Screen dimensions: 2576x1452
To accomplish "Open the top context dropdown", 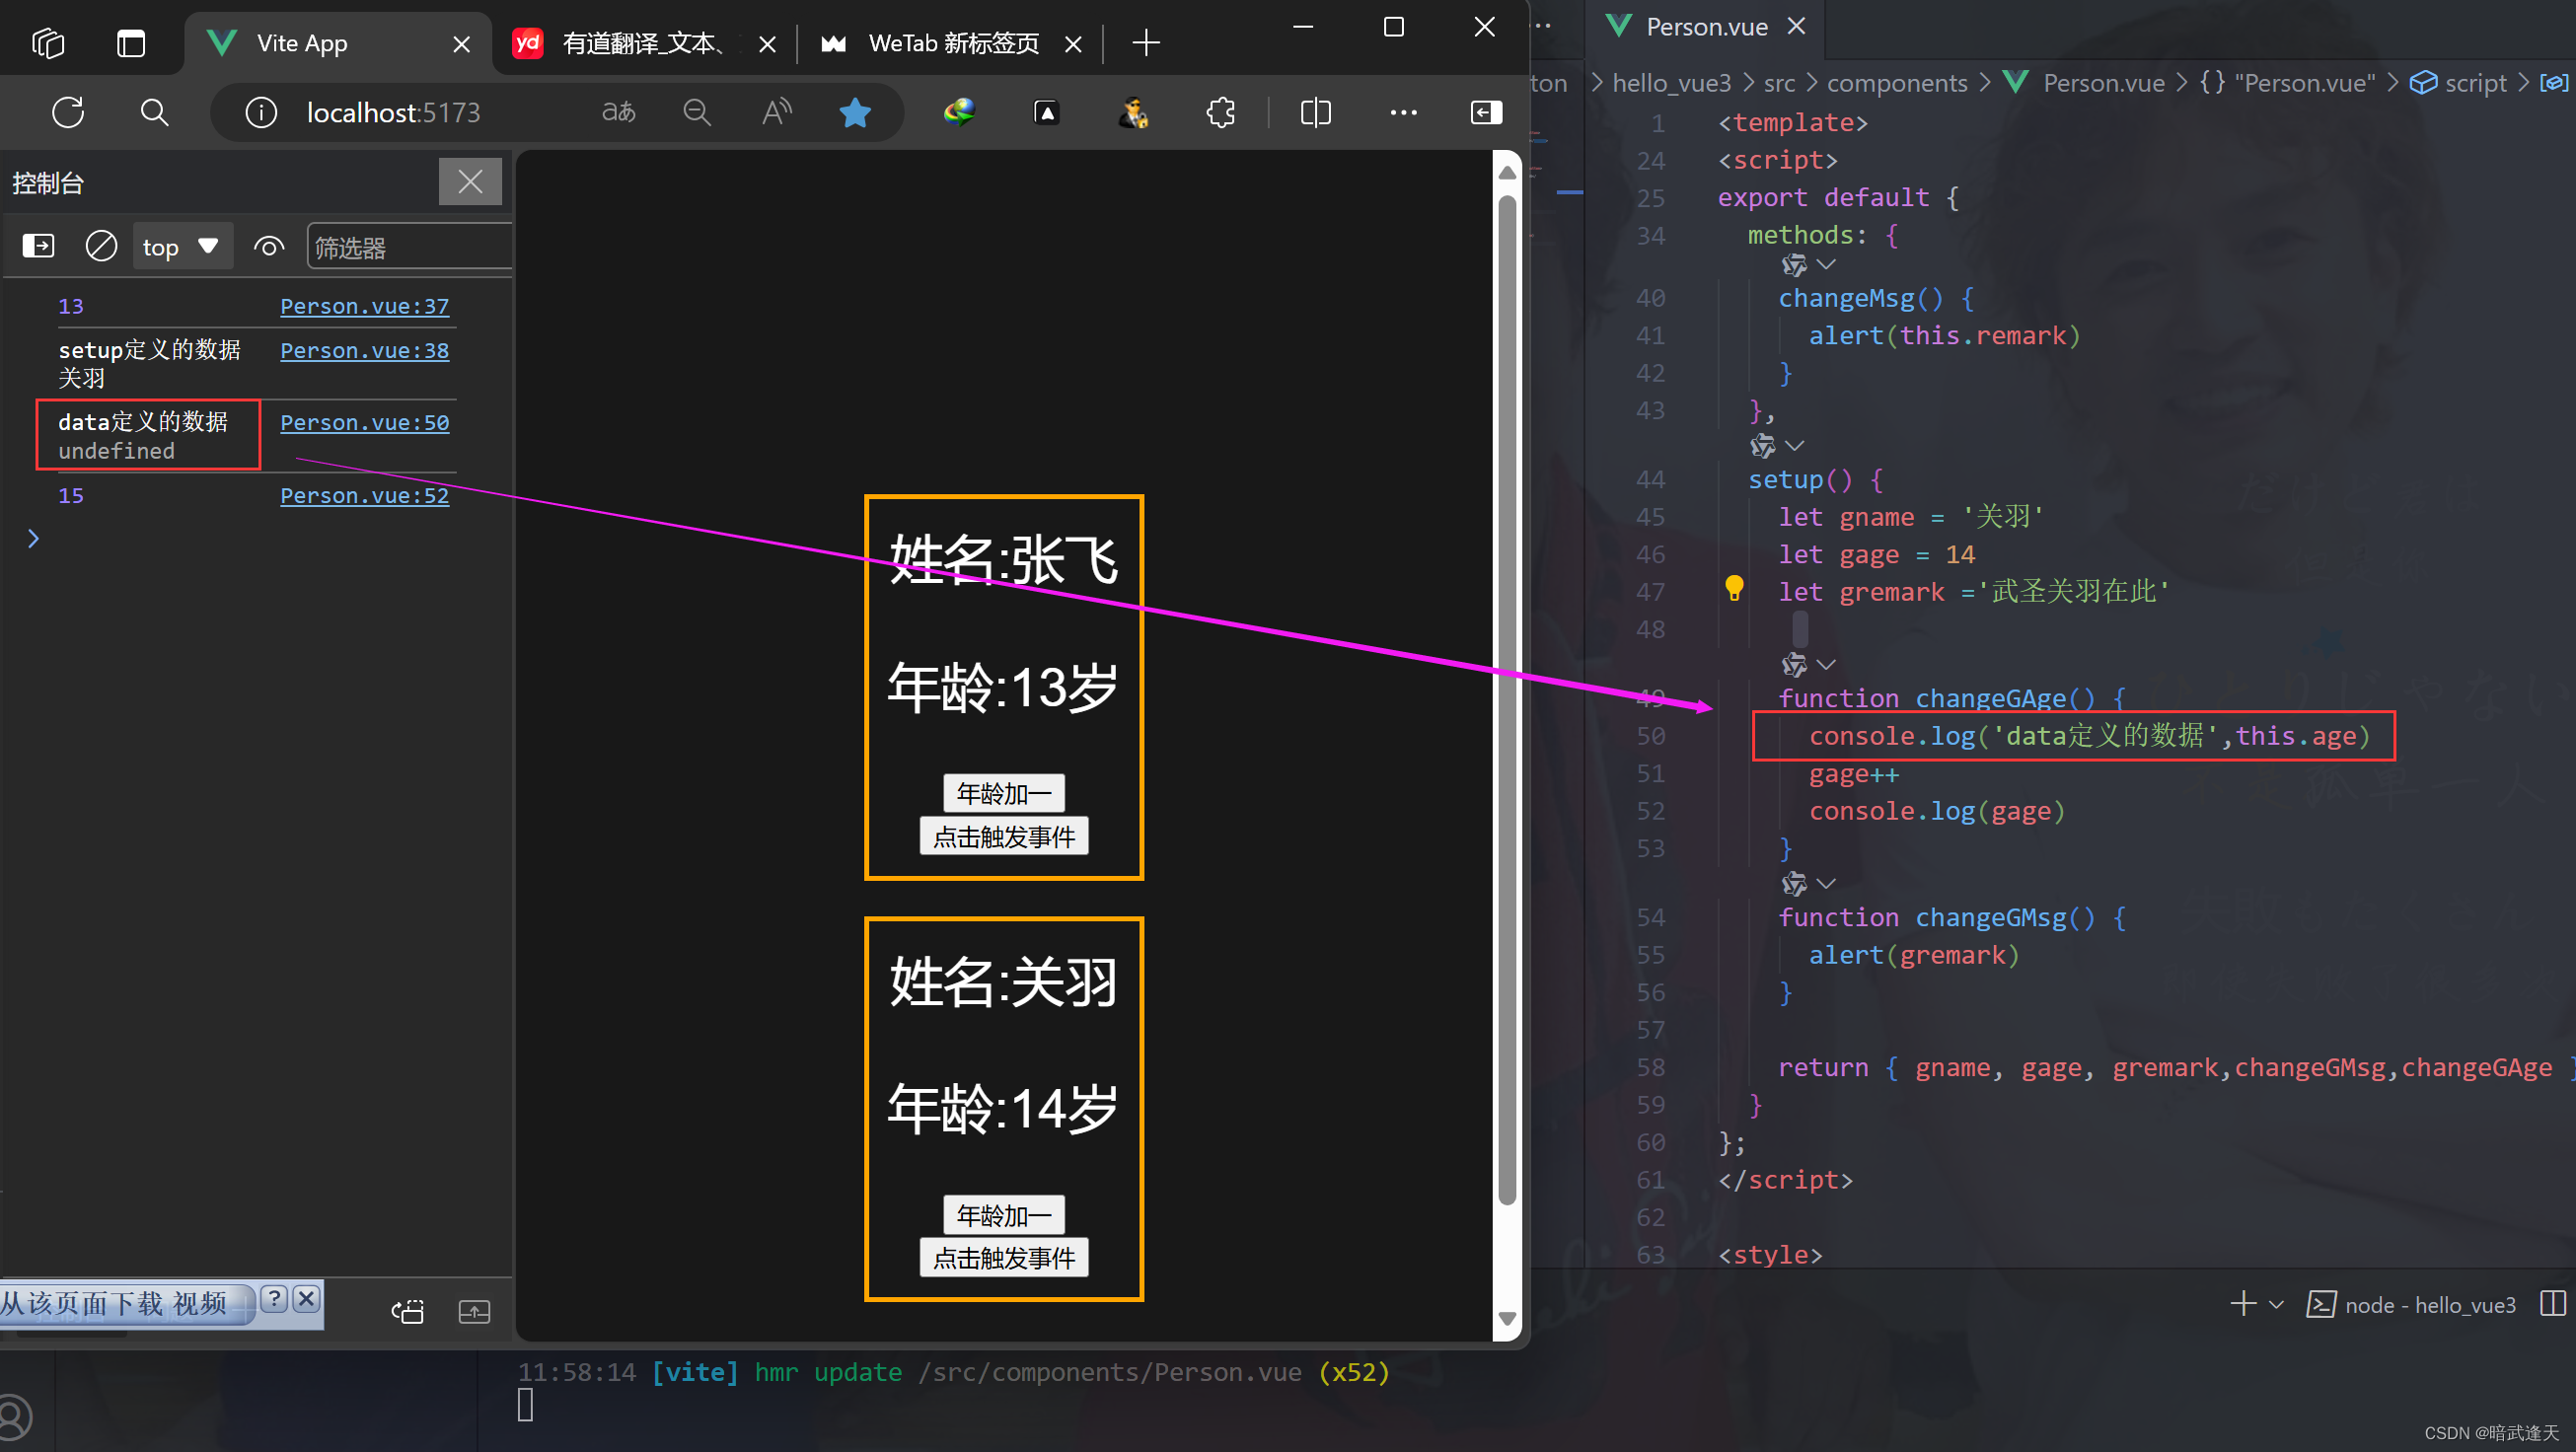I will pyautogui.click(x=182, y=246).
